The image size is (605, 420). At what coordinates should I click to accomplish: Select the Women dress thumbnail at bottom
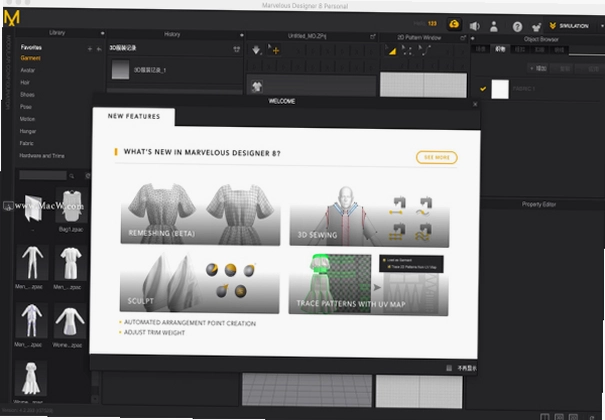pyautogui.click(x=31, y=378)
